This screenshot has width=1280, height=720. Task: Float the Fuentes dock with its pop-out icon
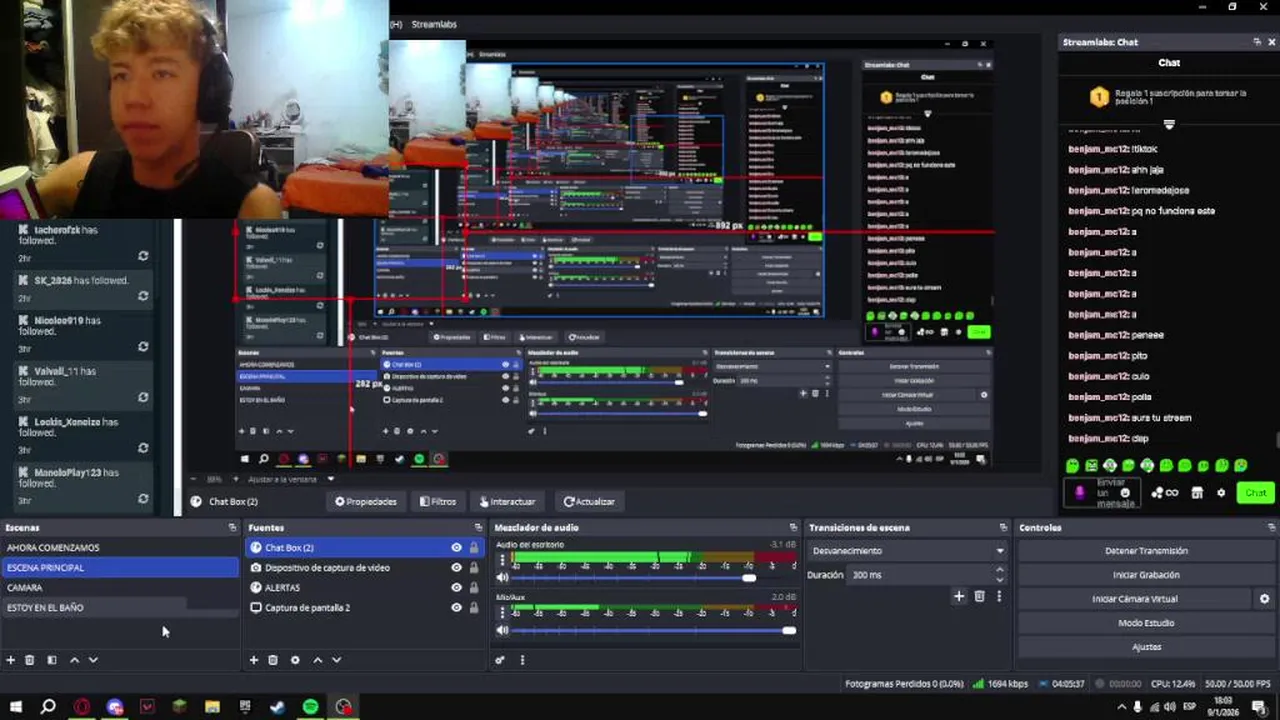[x=478, y=527]
